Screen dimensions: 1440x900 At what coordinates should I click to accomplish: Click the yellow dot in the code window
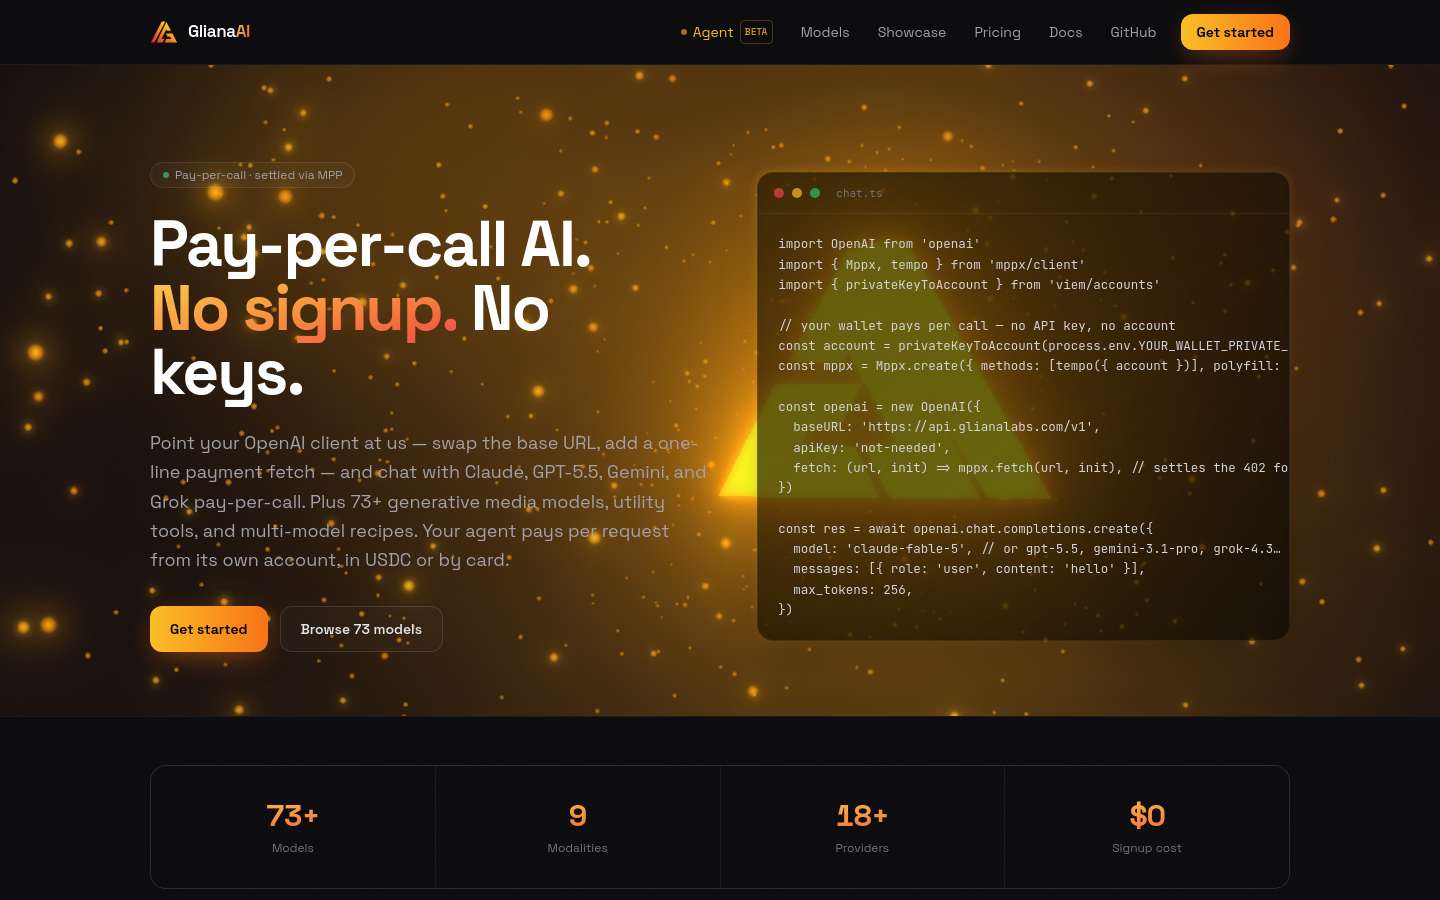click(797, 193)
